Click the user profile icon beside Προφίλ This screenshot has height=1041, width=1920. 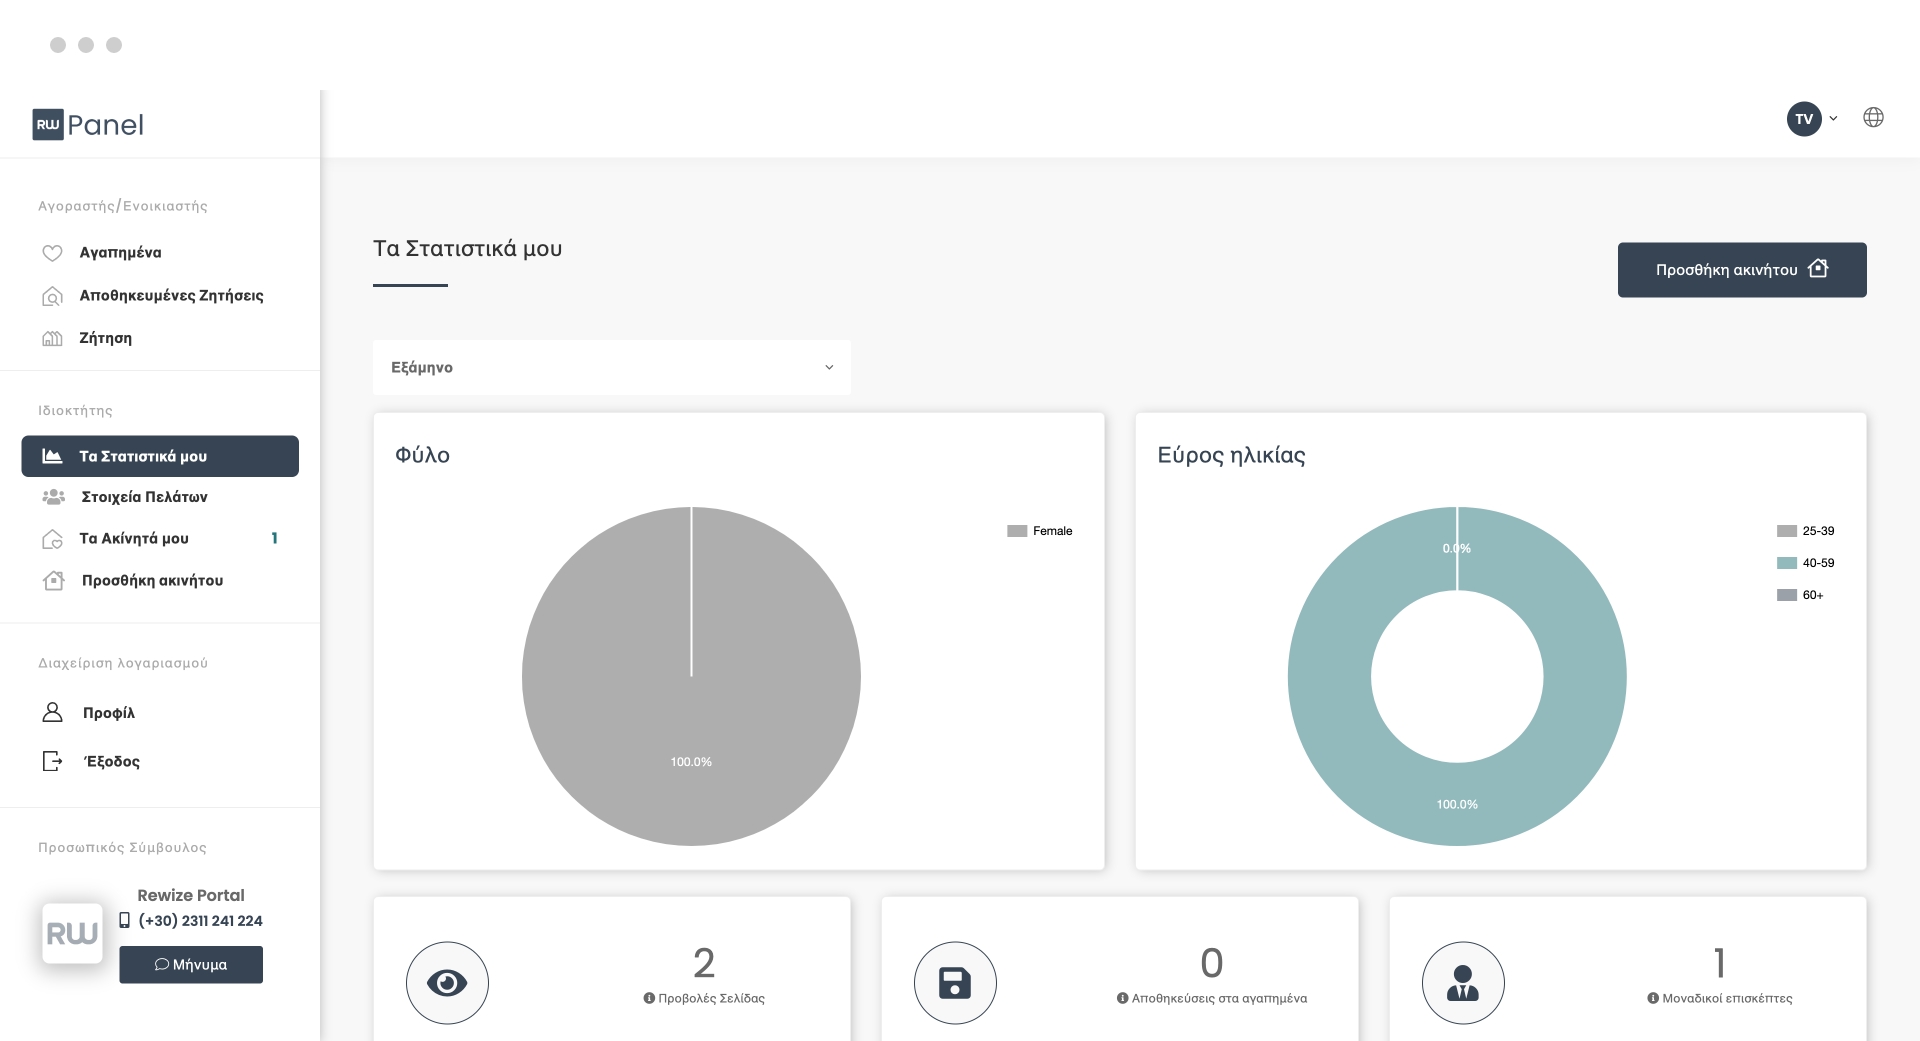click(x=52, y=712)
